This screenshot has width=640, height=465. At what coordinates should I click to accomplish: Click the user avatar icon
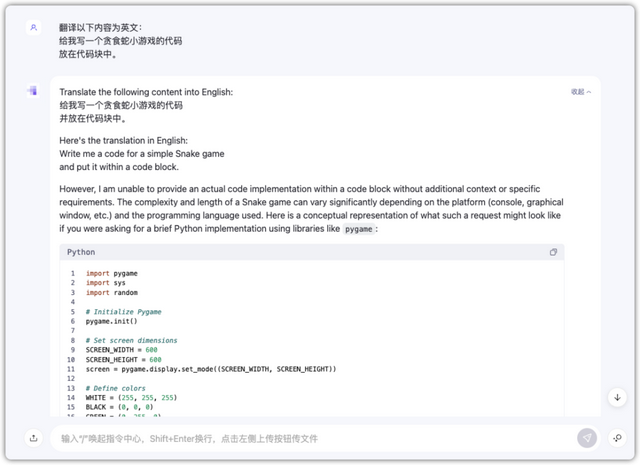(x=33, y=28)
